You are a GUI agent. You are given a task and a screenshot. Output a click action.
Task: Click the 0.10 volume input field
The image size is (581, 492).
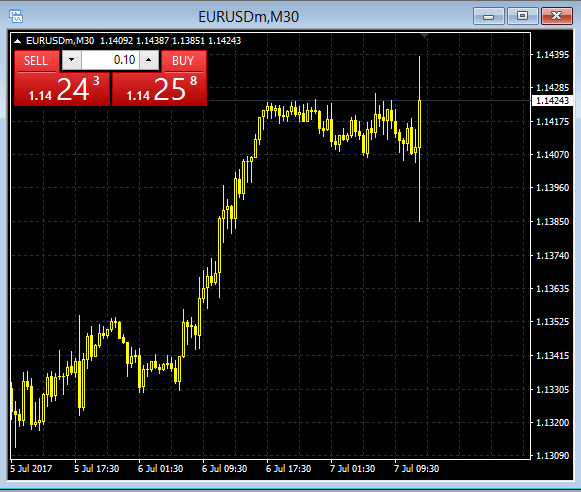click(110, 60)
